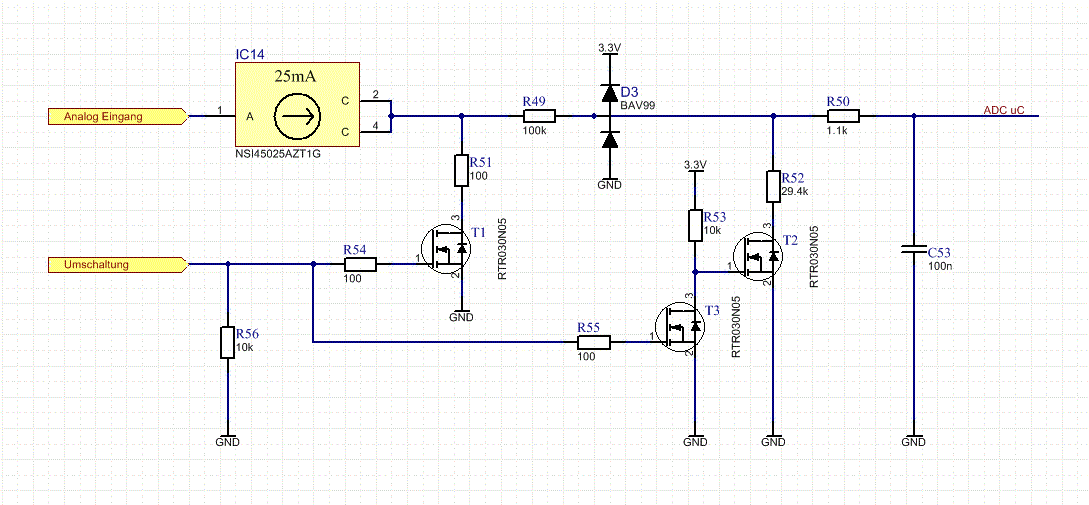Click the GND symbol below T3

695,440
